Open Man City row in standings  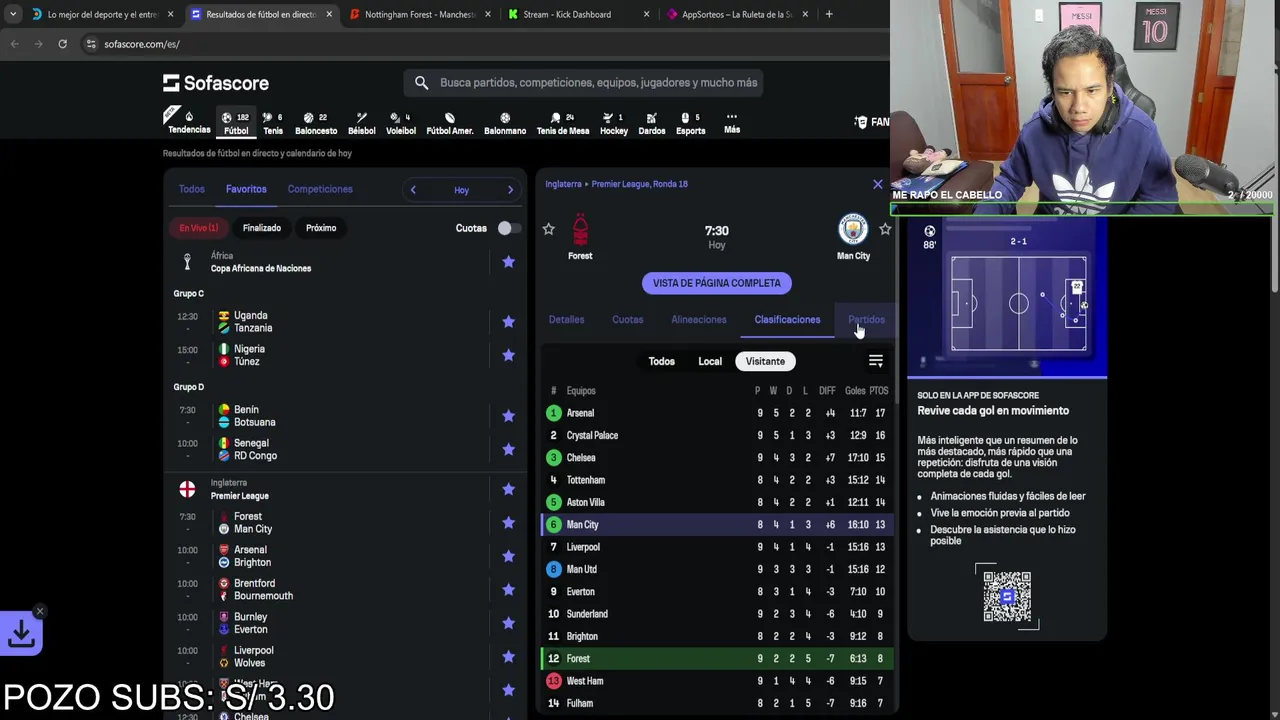717,525
